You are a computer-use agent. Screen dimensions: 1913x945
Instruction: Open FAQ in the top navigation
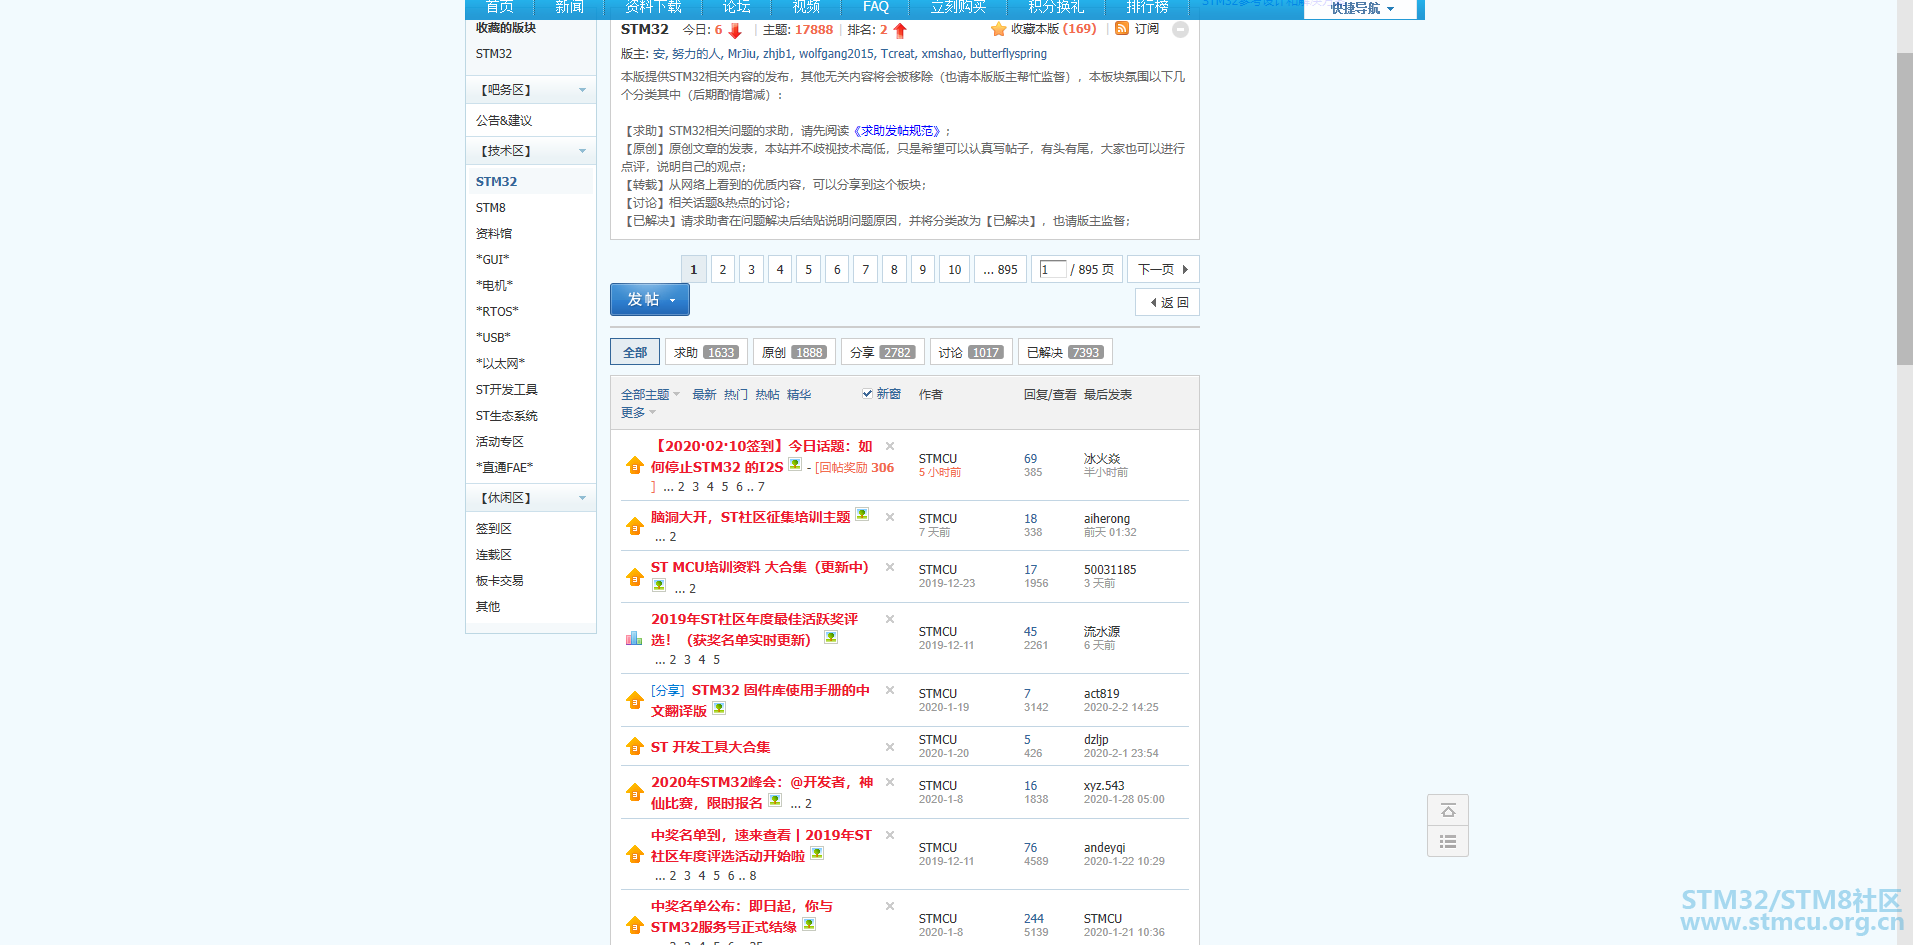[x=876, y=7]
